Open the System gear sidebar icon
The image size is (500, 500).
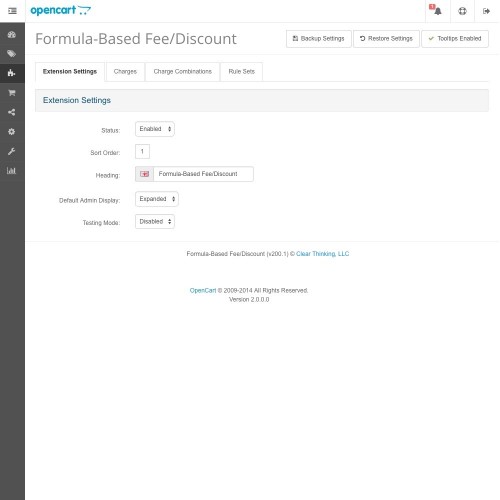pyautogui.click(x=12, y=132)
